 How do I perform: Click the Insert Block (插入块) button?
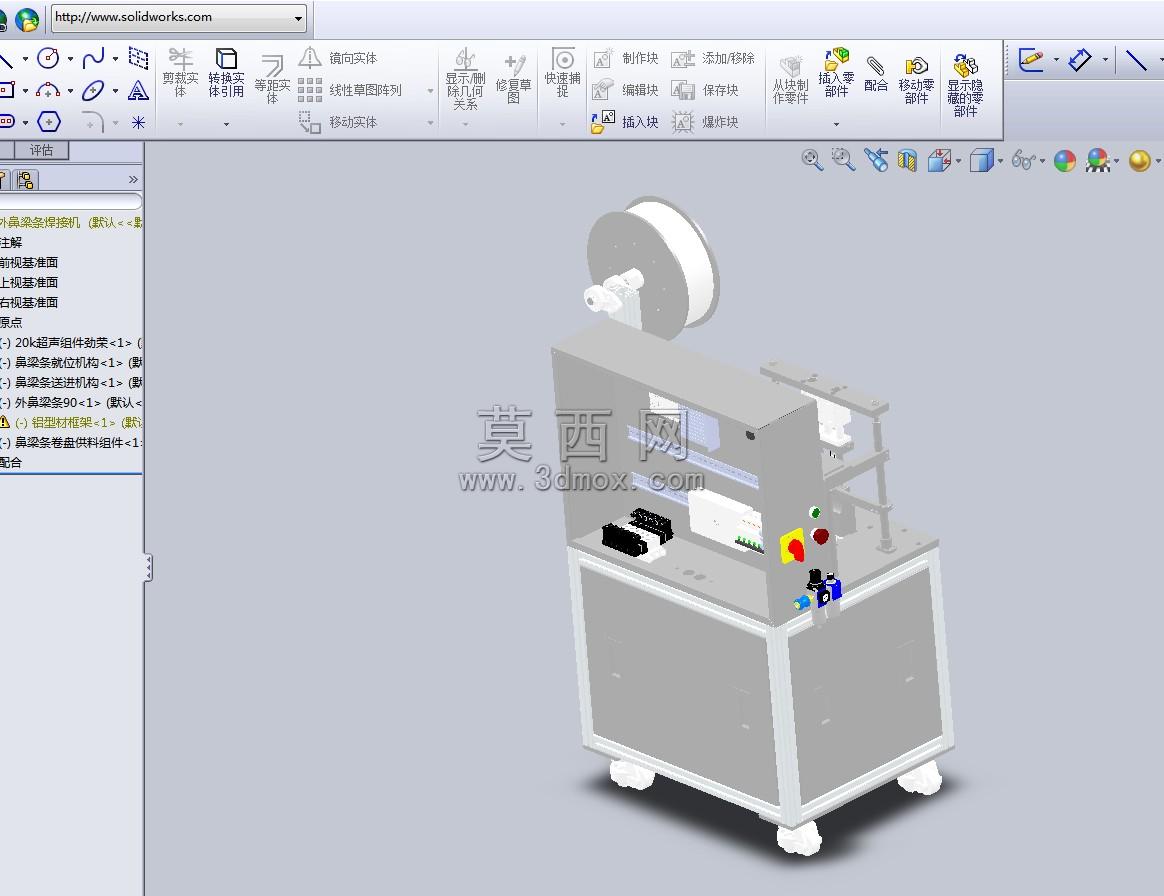click(x=625, y=122)
